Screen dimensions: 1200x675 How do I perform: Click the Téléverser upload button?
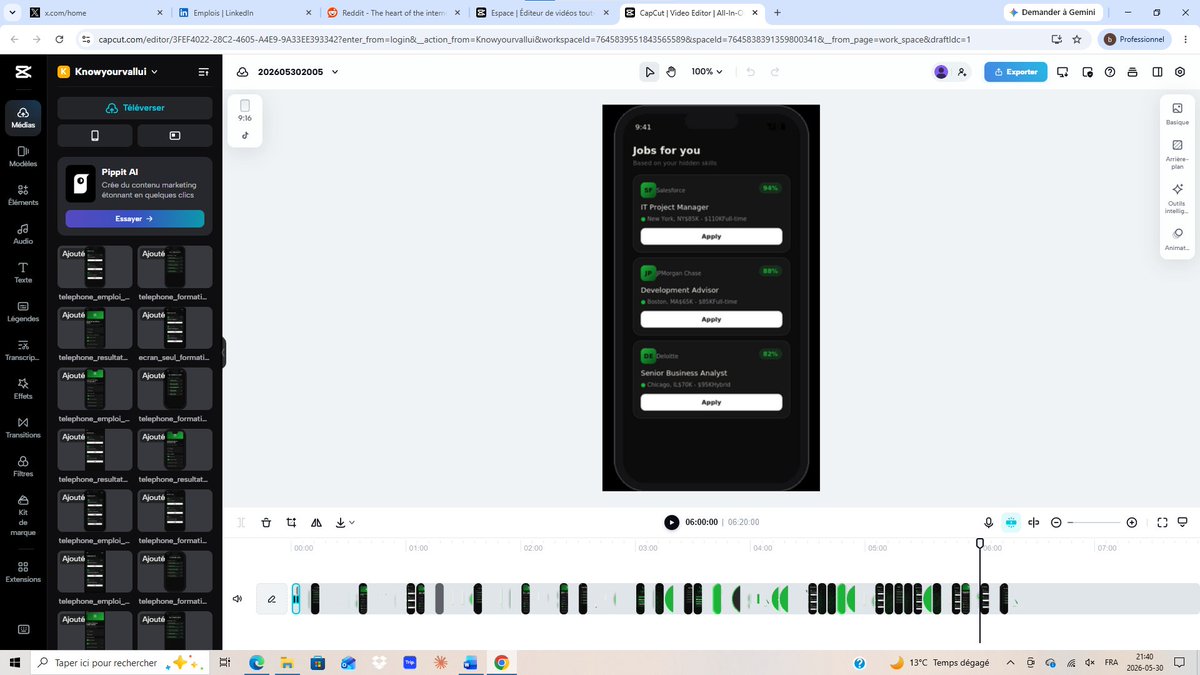click(135, 108)
